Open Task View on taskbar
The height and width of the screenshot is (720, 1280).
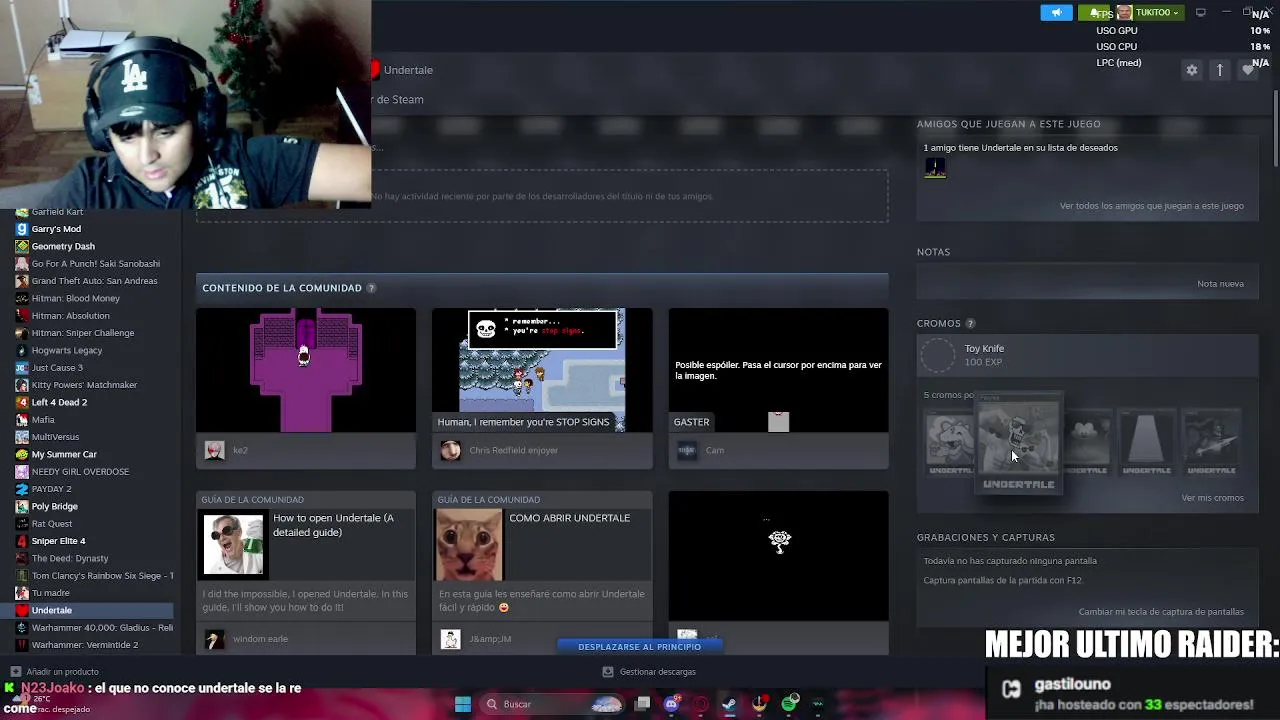(x=643, y=704)
